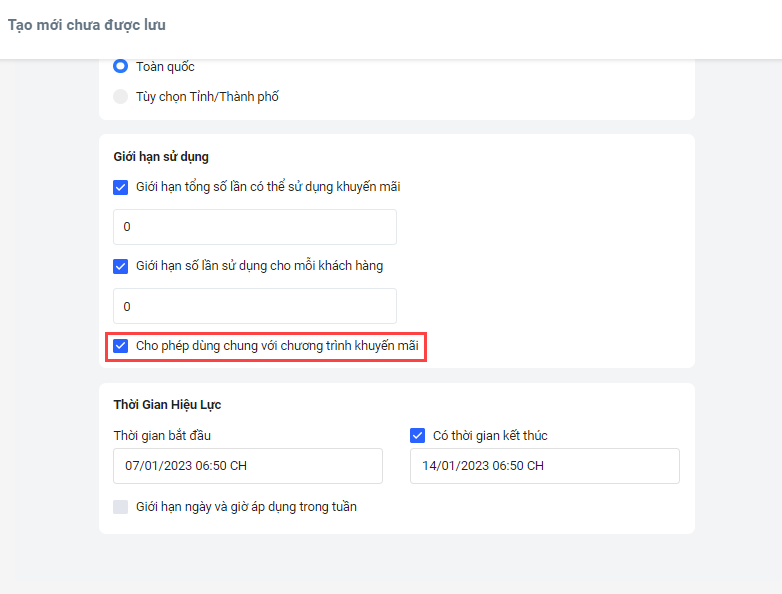The image size is (782, 594).
Task: Untick the total promotion usage limit checkbox
Action: coord(121,187)
